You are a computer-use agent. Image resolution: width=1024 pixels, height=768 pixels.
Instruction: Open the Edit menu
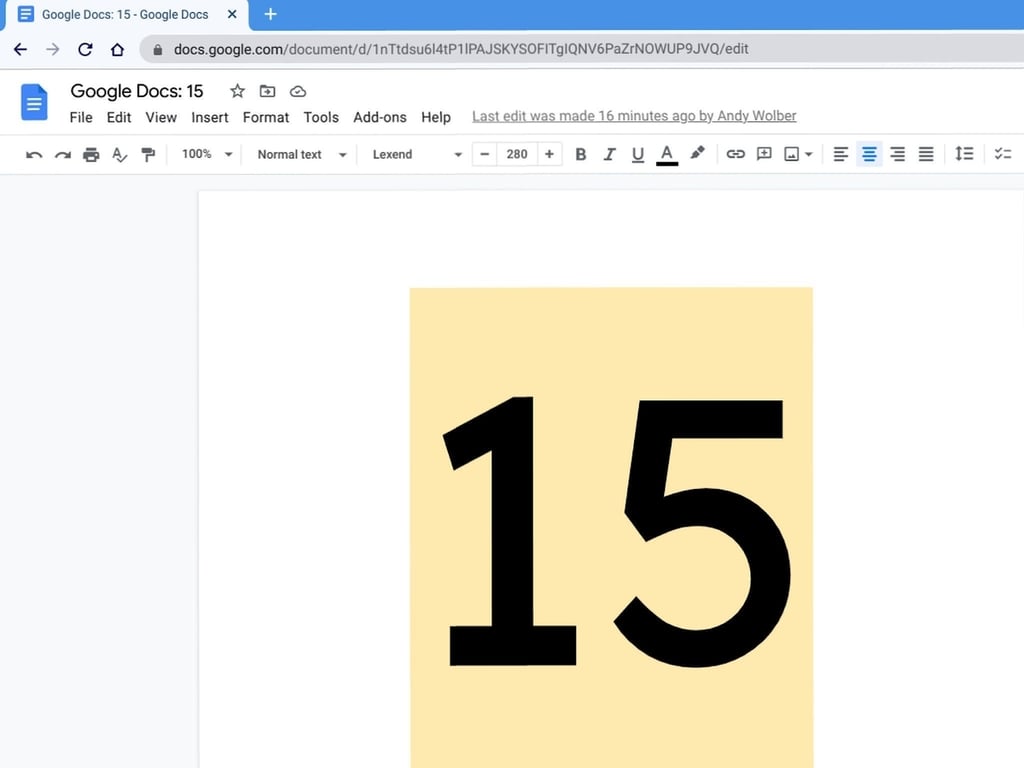(119, 118)
